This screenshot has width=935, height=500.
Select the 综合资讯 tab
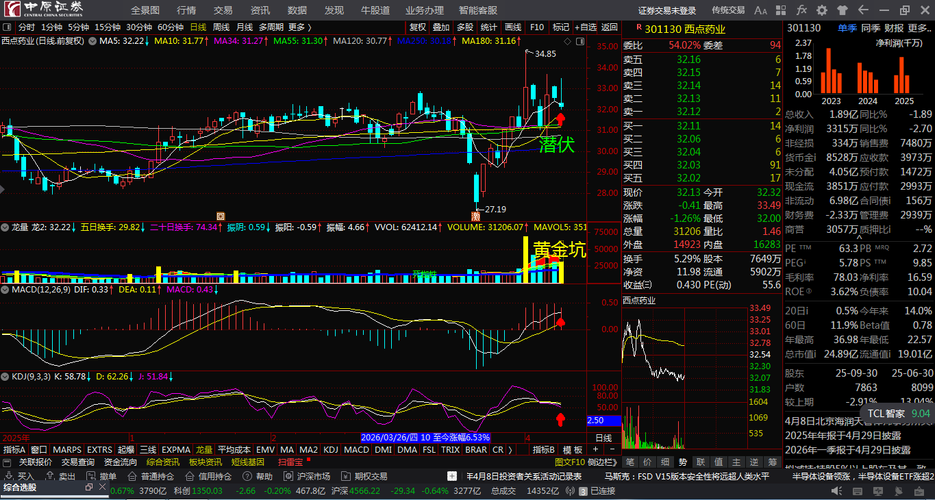pyautogui.click(x=163, y=462)
